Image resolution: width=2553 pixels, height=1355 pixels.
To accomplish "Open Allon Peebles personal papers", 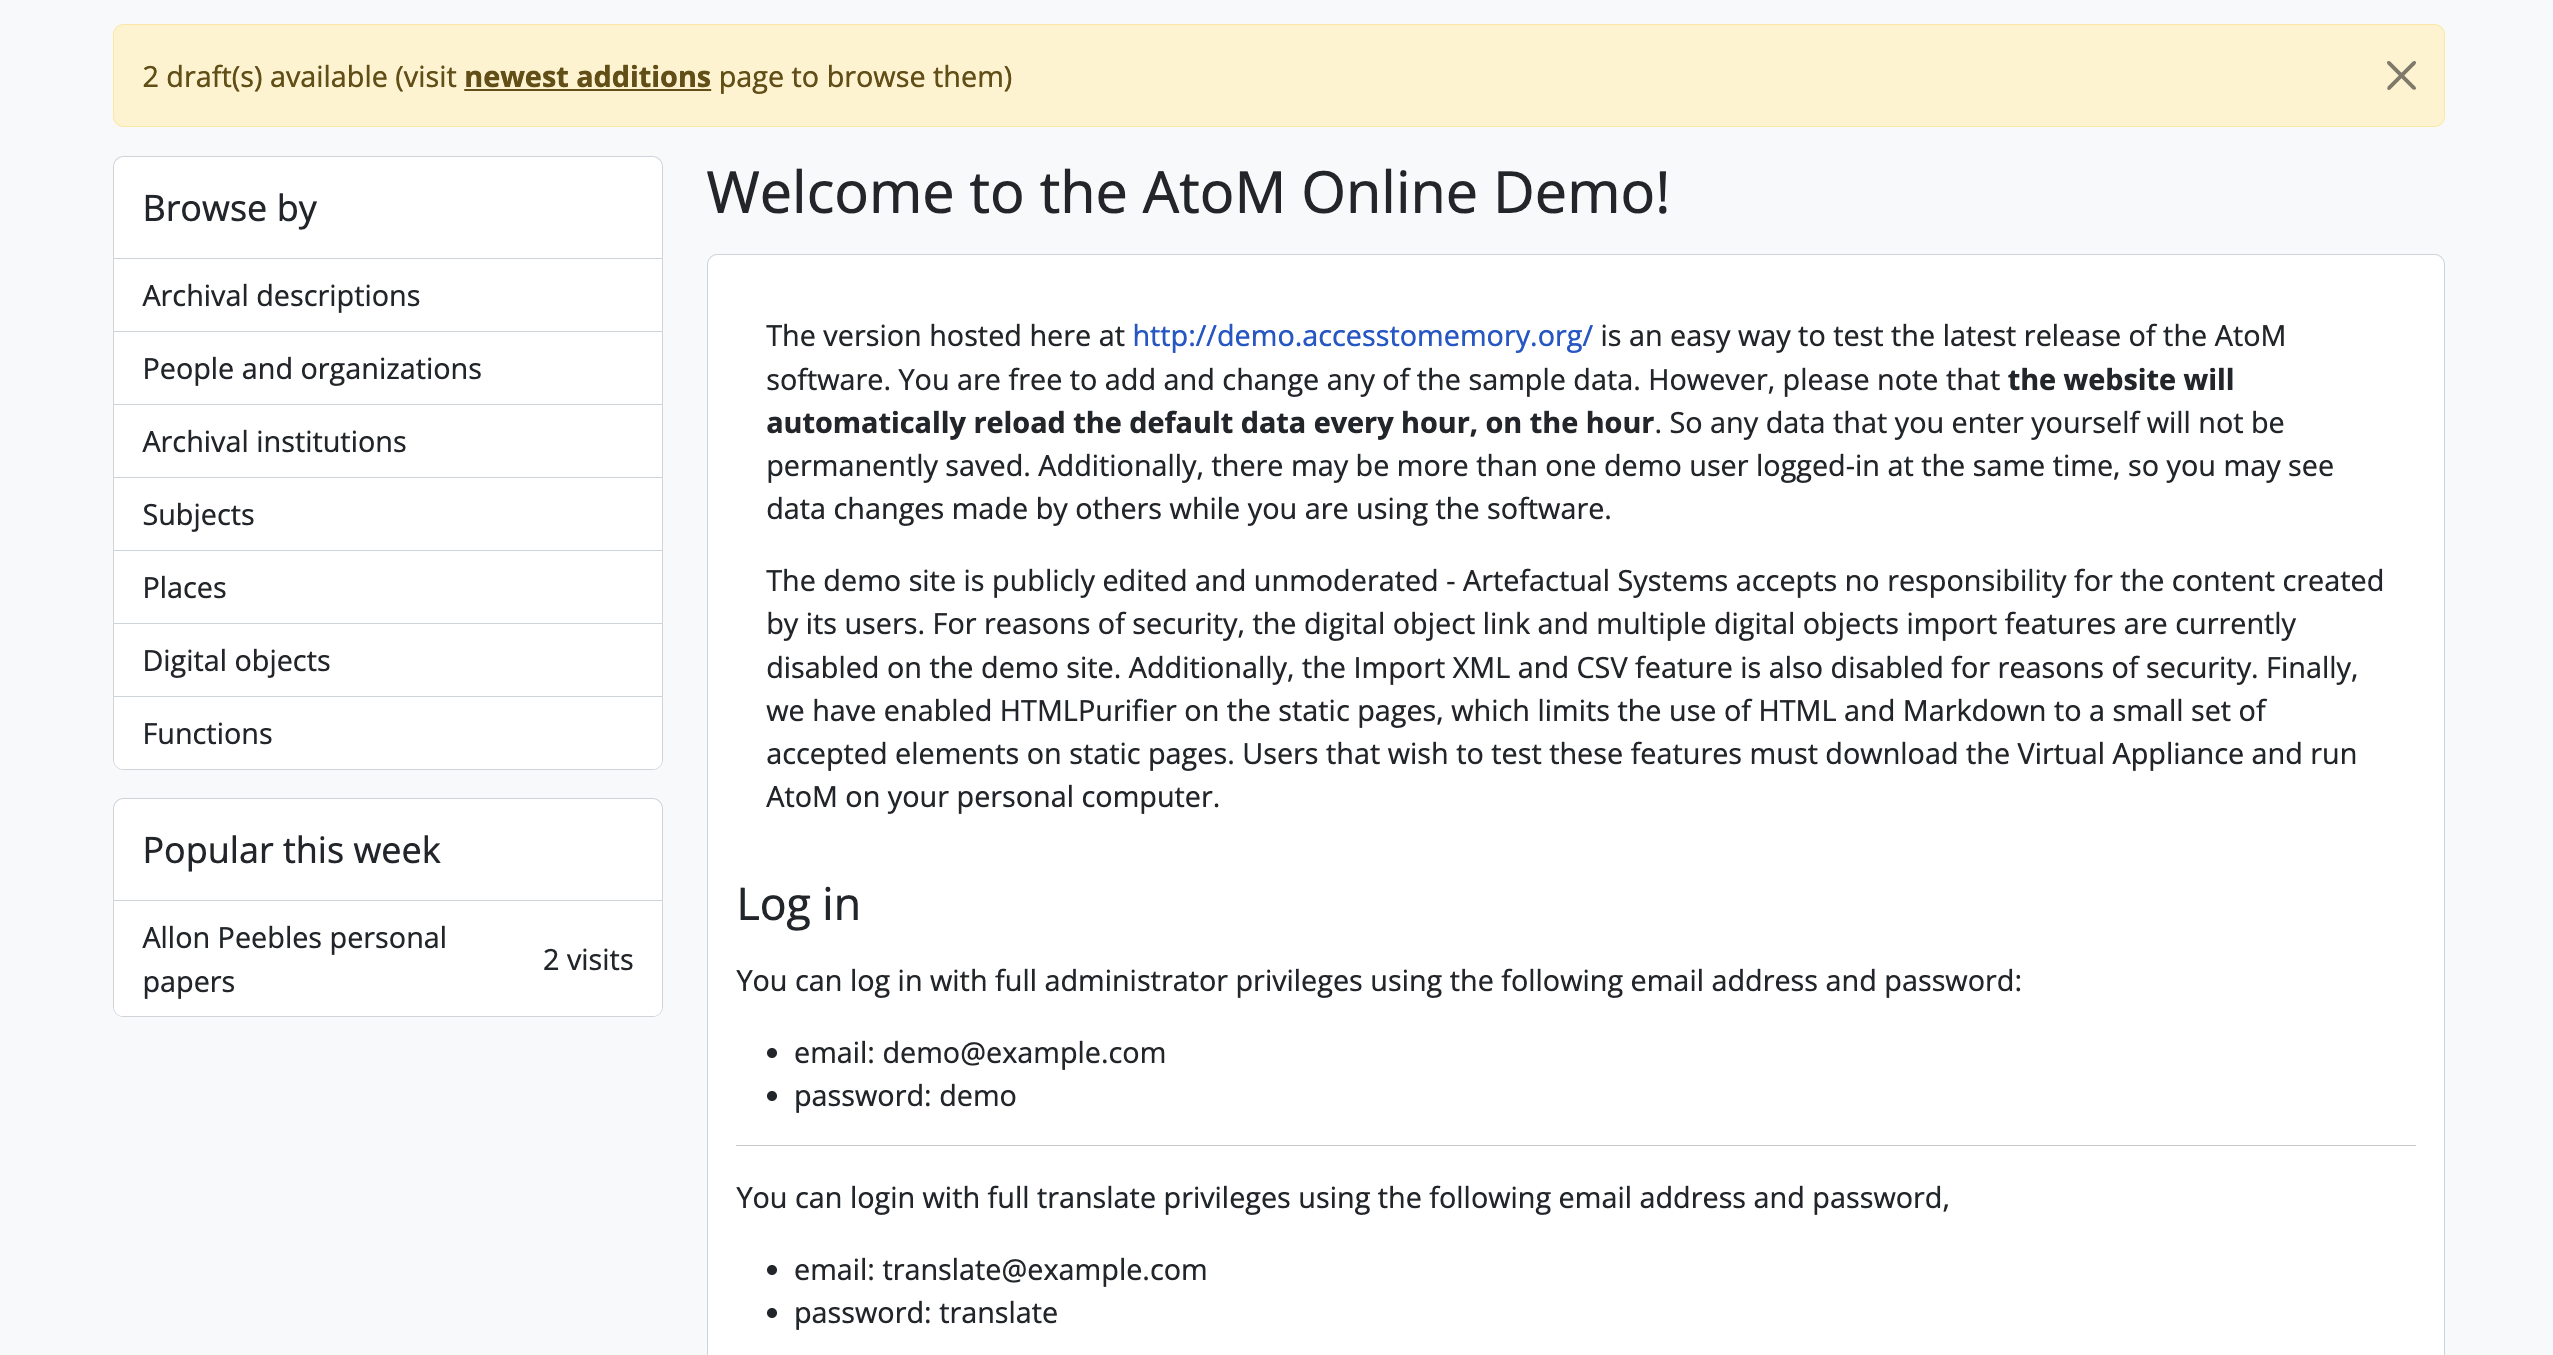I will 294,959.
